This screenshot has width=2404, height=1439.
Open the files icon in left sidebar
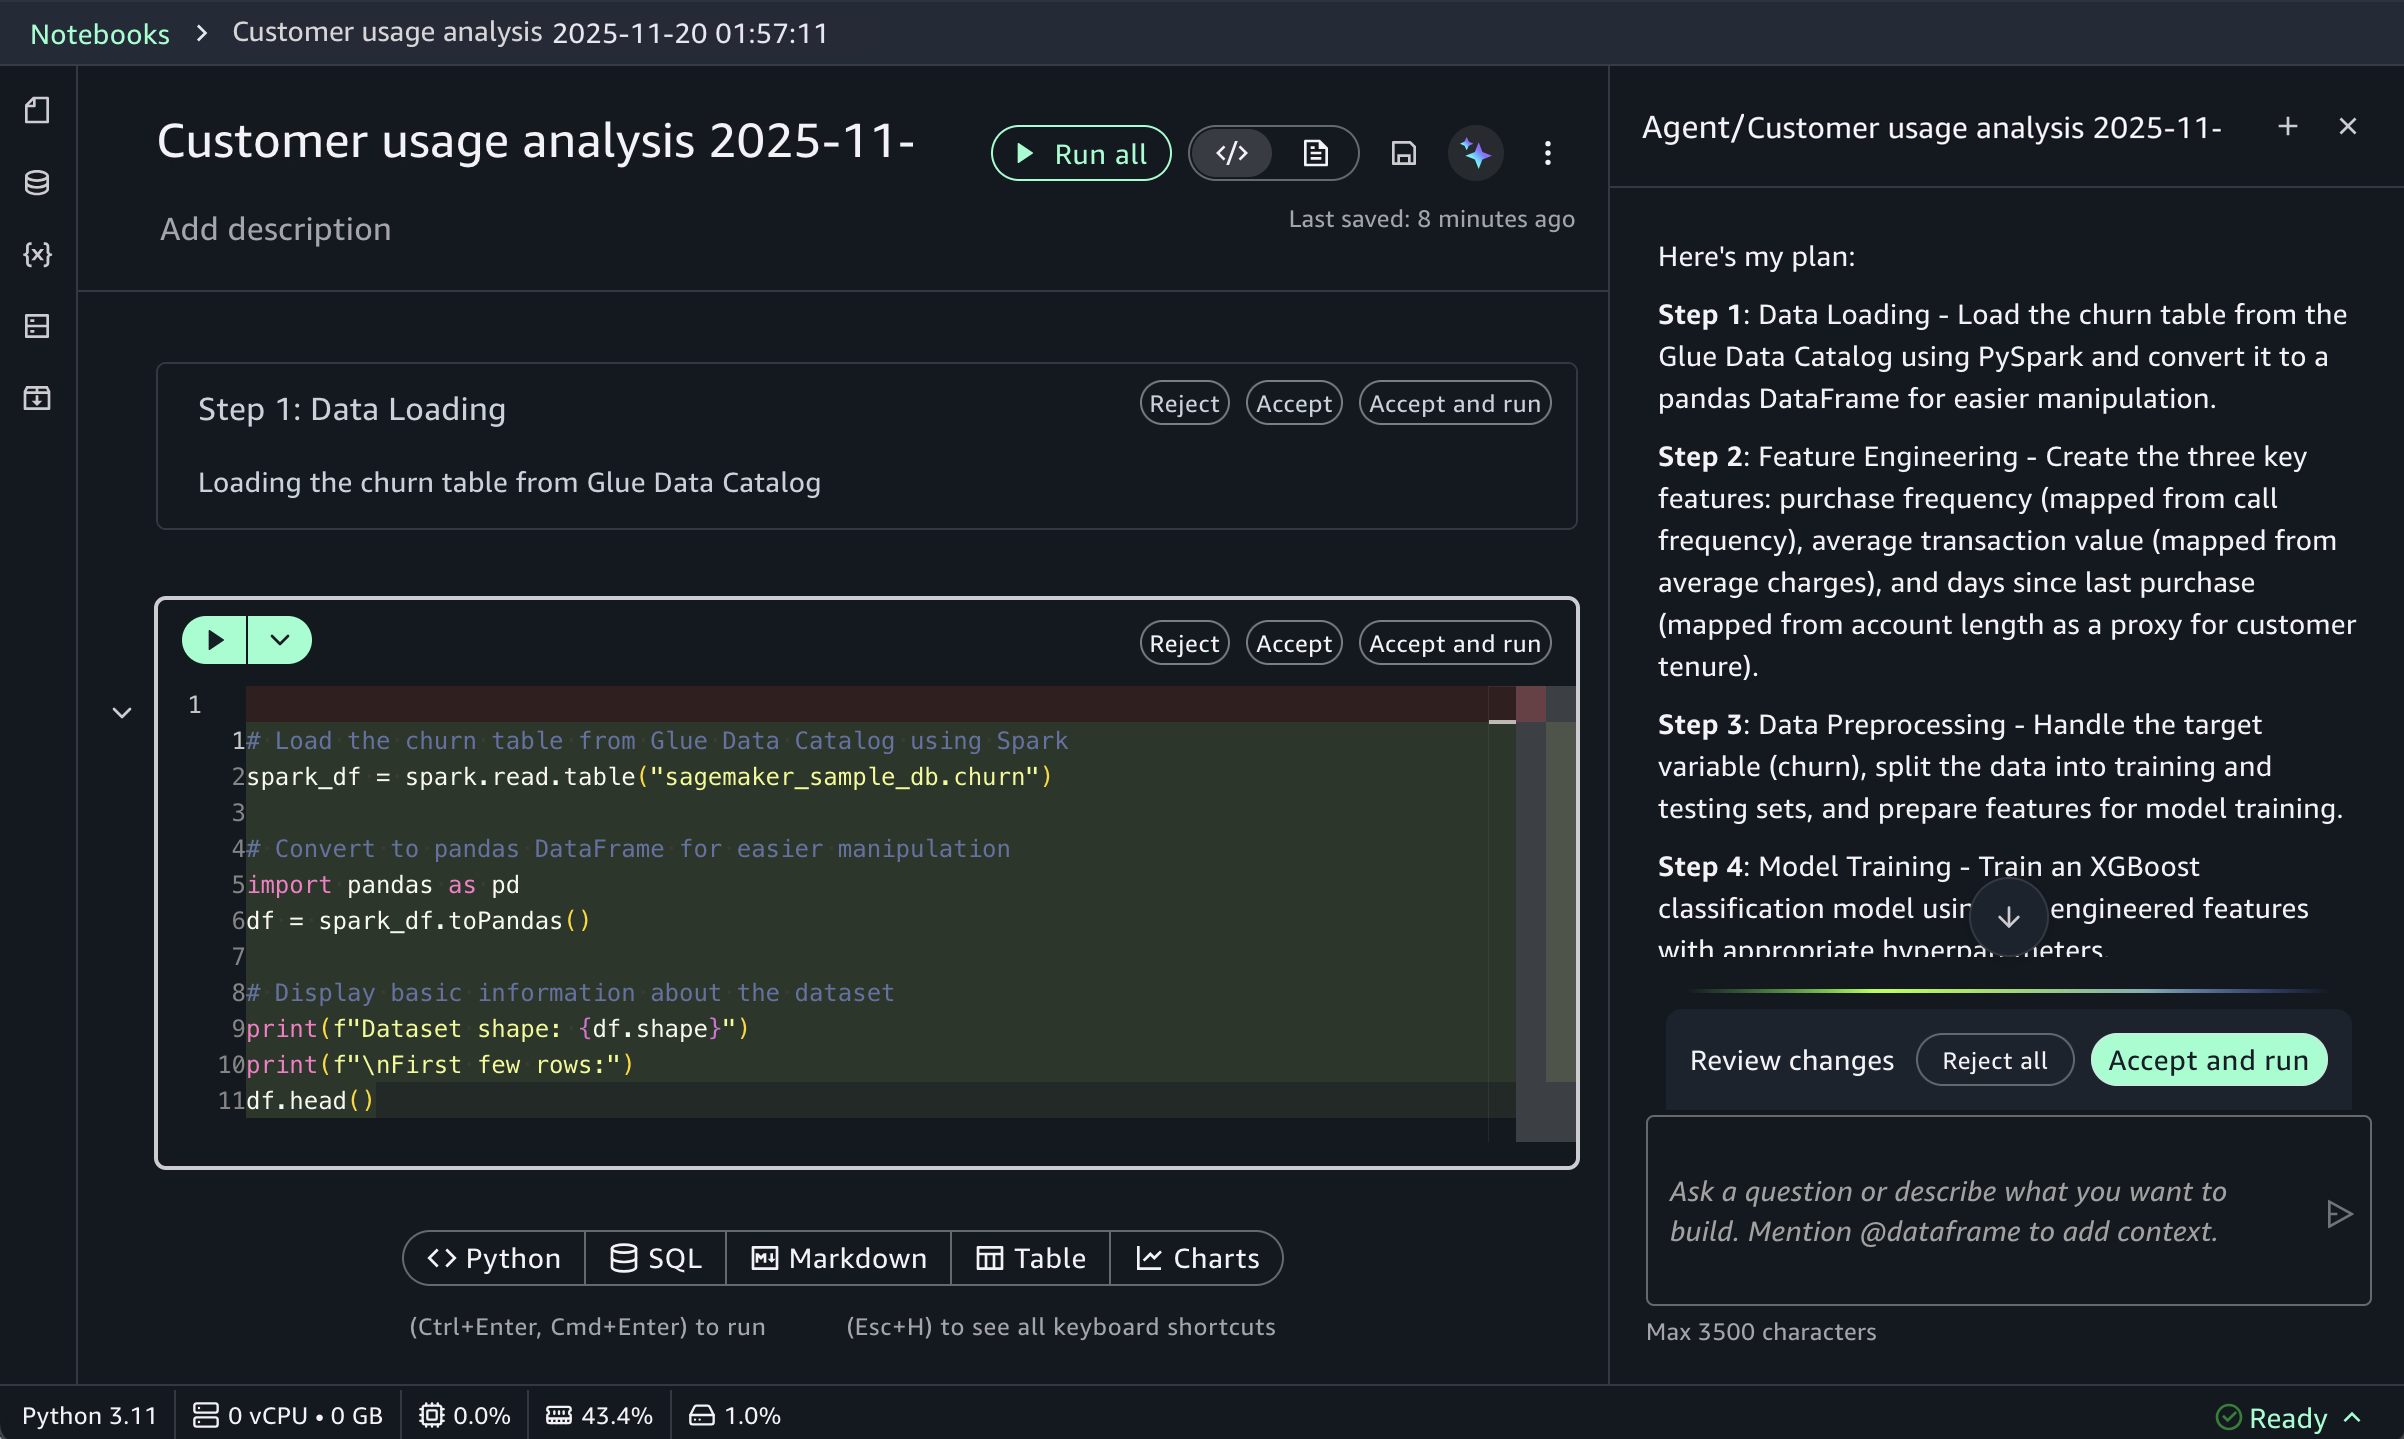pos(37,110)
